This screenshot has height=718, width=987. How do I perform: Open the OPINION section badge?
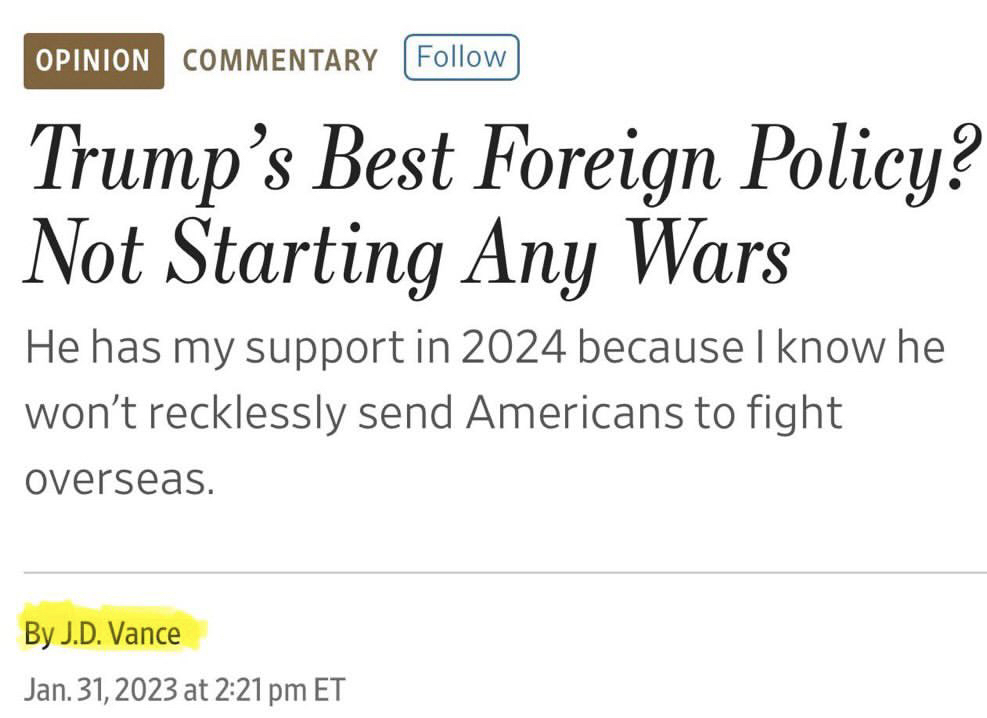point(93,60)
